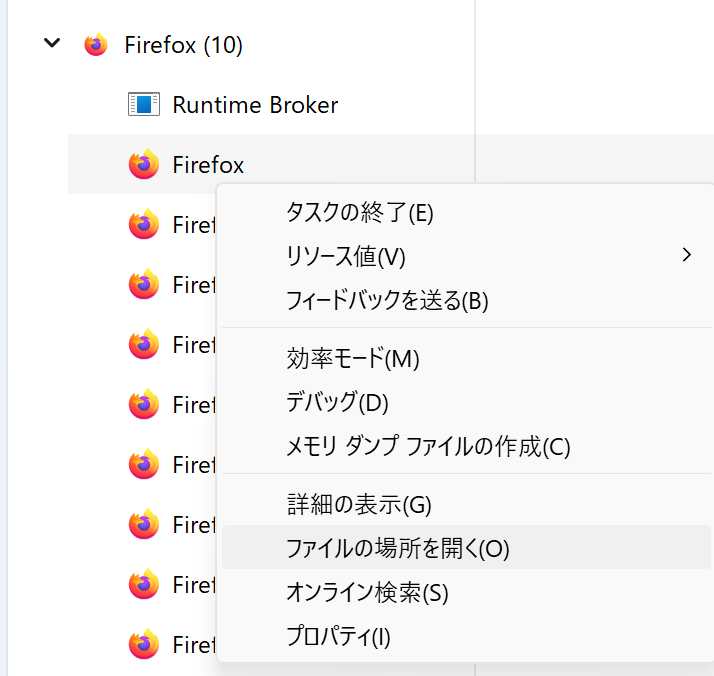
Task: Open the リソース値(V) submenu
Action: click(x=346, y=256)
